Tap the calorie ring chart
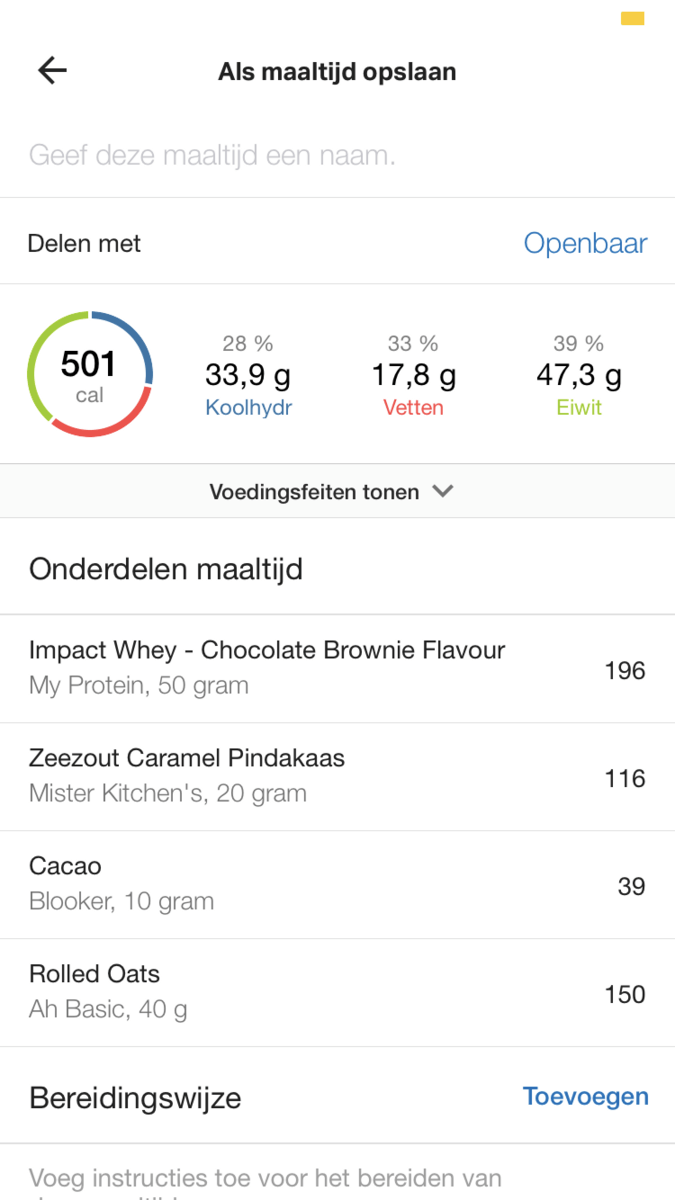 (90, 374)
